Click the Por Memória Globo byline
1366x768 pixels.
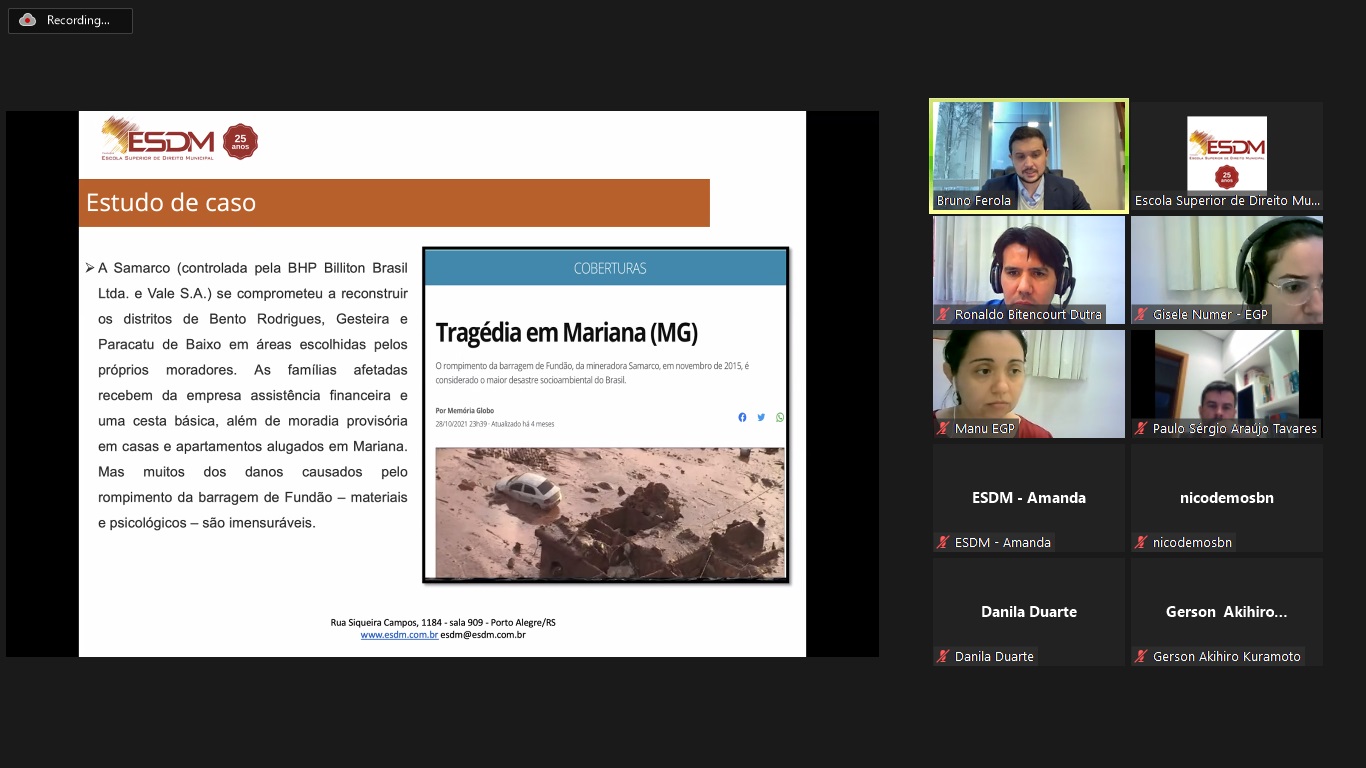coord(465,411)
